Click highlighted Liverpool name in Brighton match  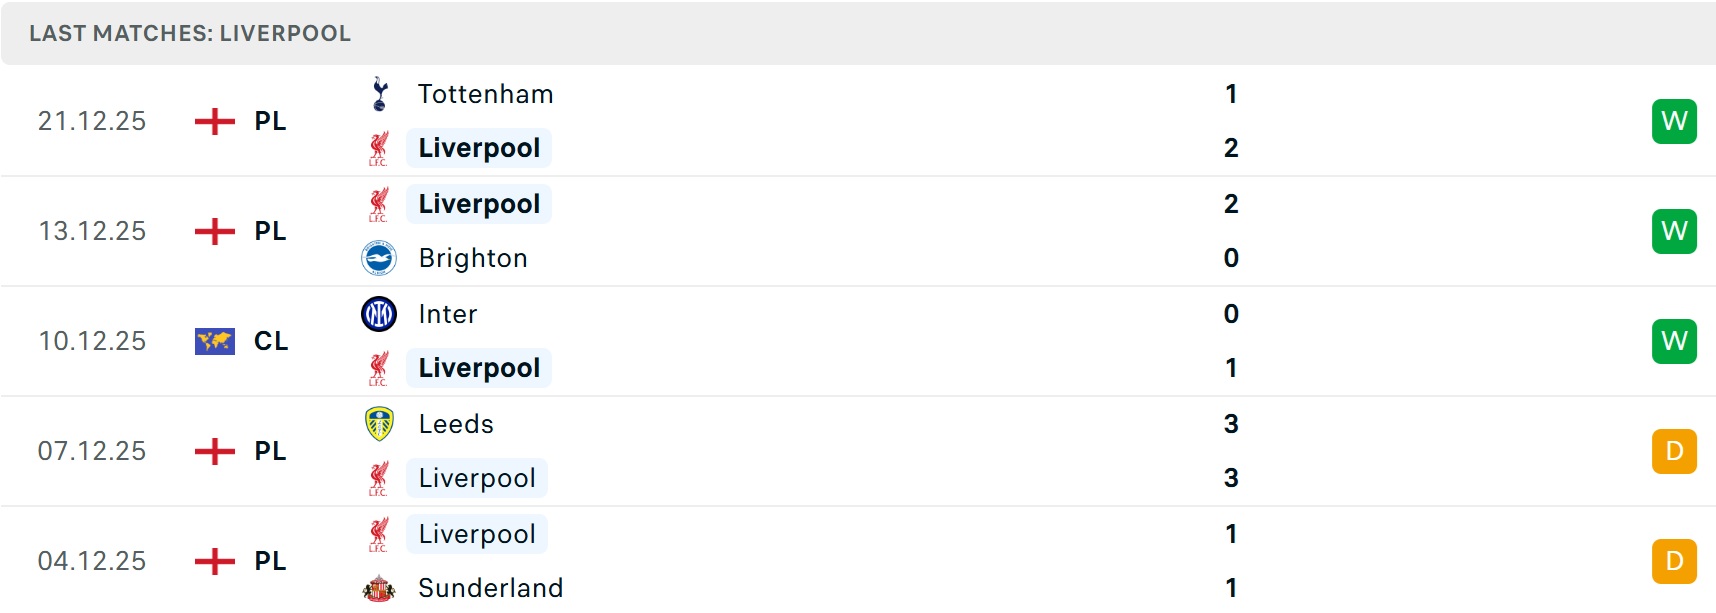pos(479,204)
